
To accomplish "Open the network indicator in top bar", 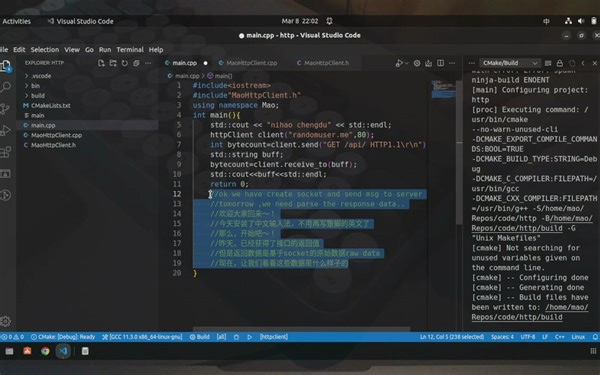I will click(x=569, y=21).
